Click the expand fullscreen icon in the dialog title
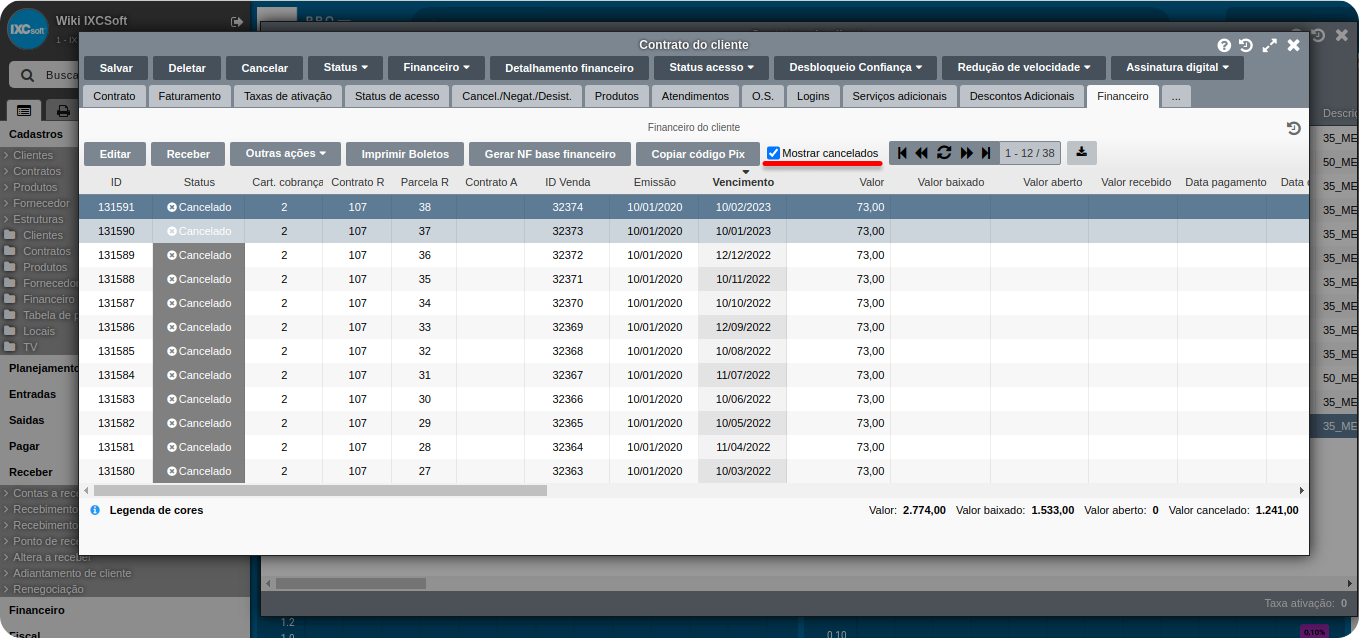This screenshot has width=1359, height=638. (1270, 45)
